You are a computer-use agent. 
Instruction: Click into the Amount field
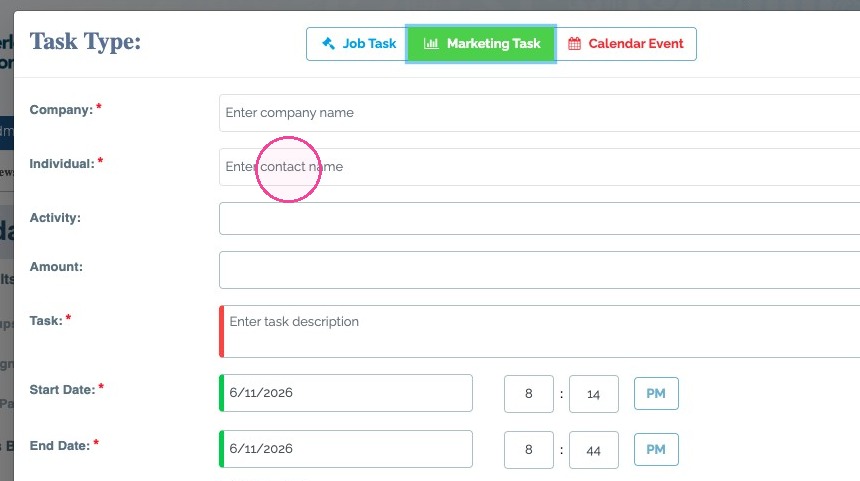click(x=539, y=270)
